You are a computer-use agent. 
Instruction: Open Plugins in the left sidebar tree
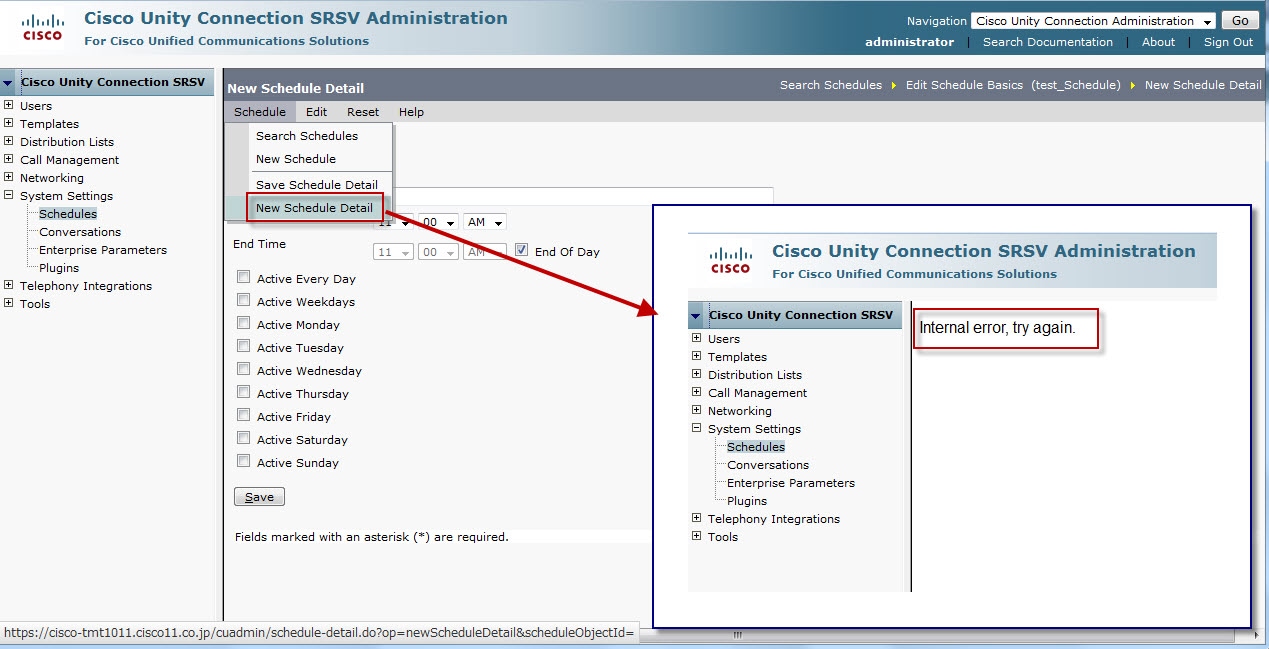coord(59,267)
